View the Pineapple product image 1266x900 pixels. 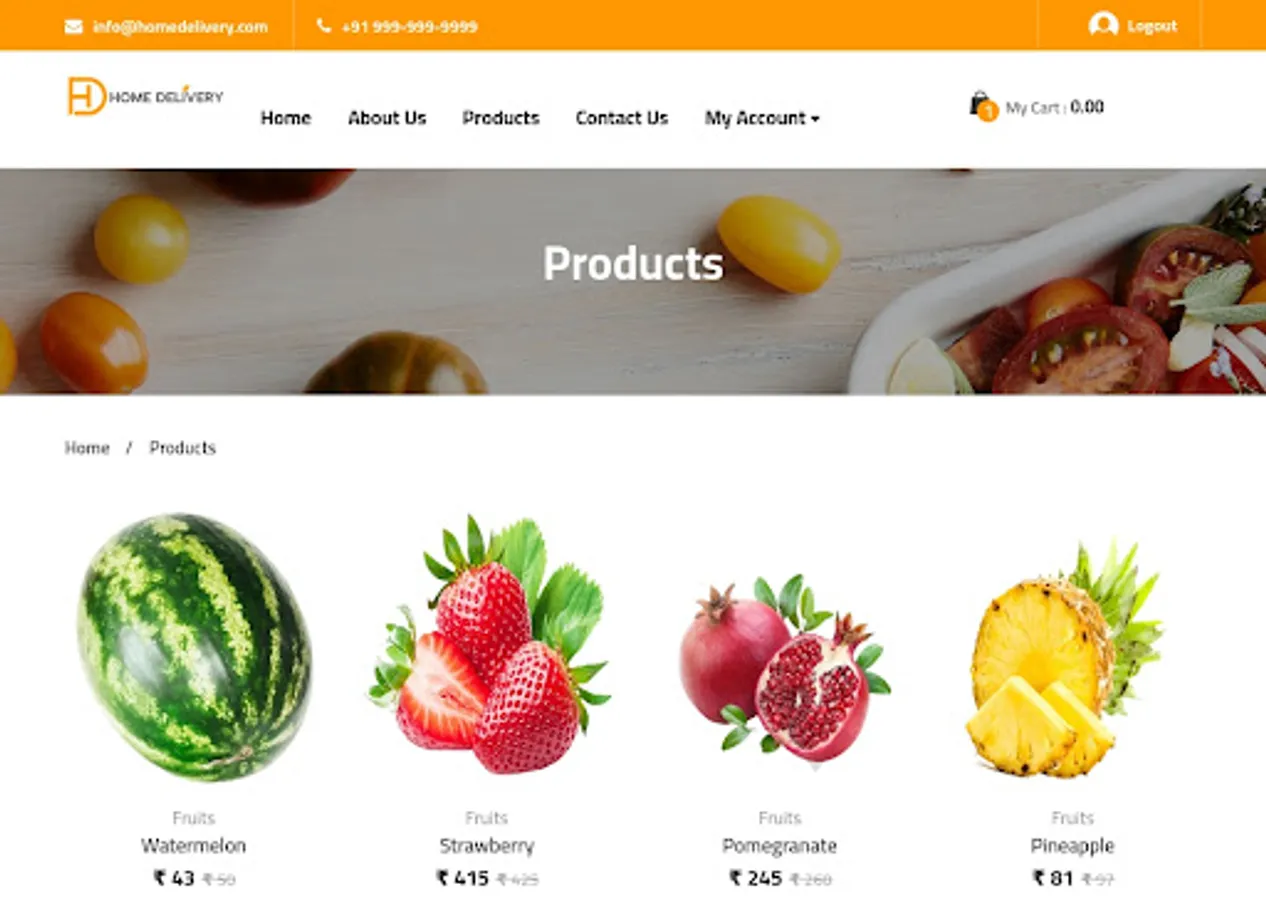pyautogui.click(x=1066, y=660)
